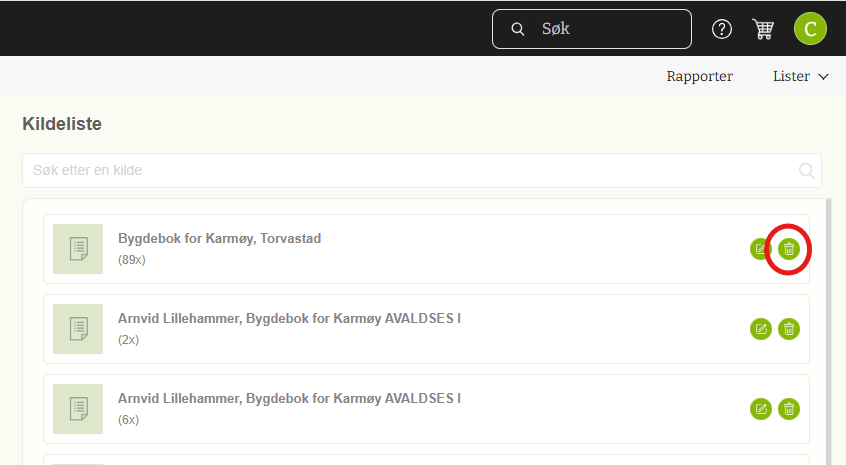Click the search icon in the top bar

coord(518,29)
